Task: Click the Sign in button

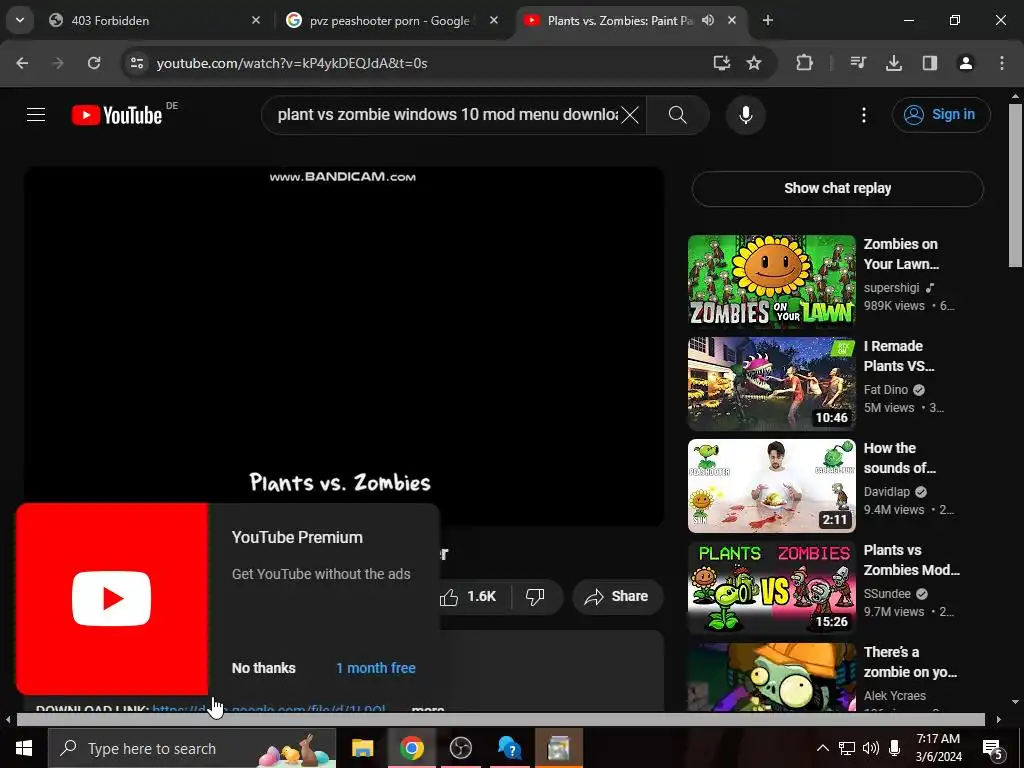Action: (x=940, y=115)
